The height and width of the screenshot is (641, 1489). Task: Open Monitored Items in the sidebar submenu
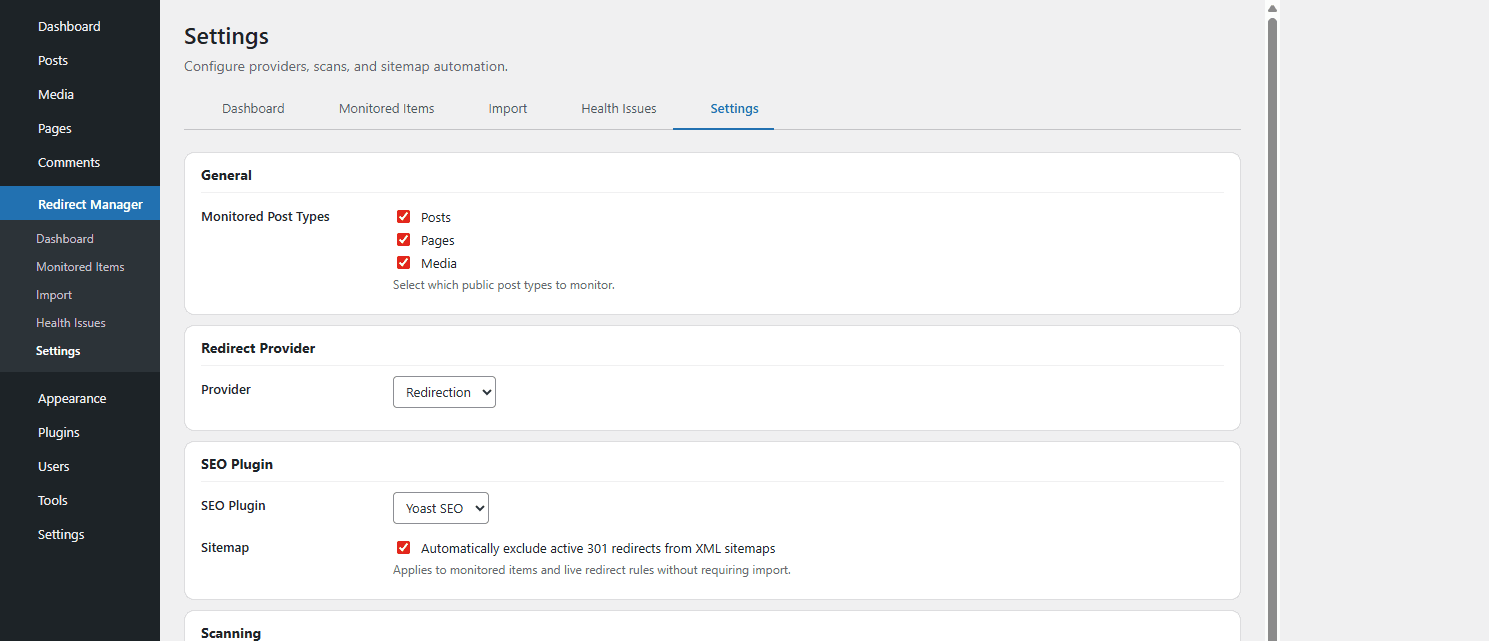(80, 267)
